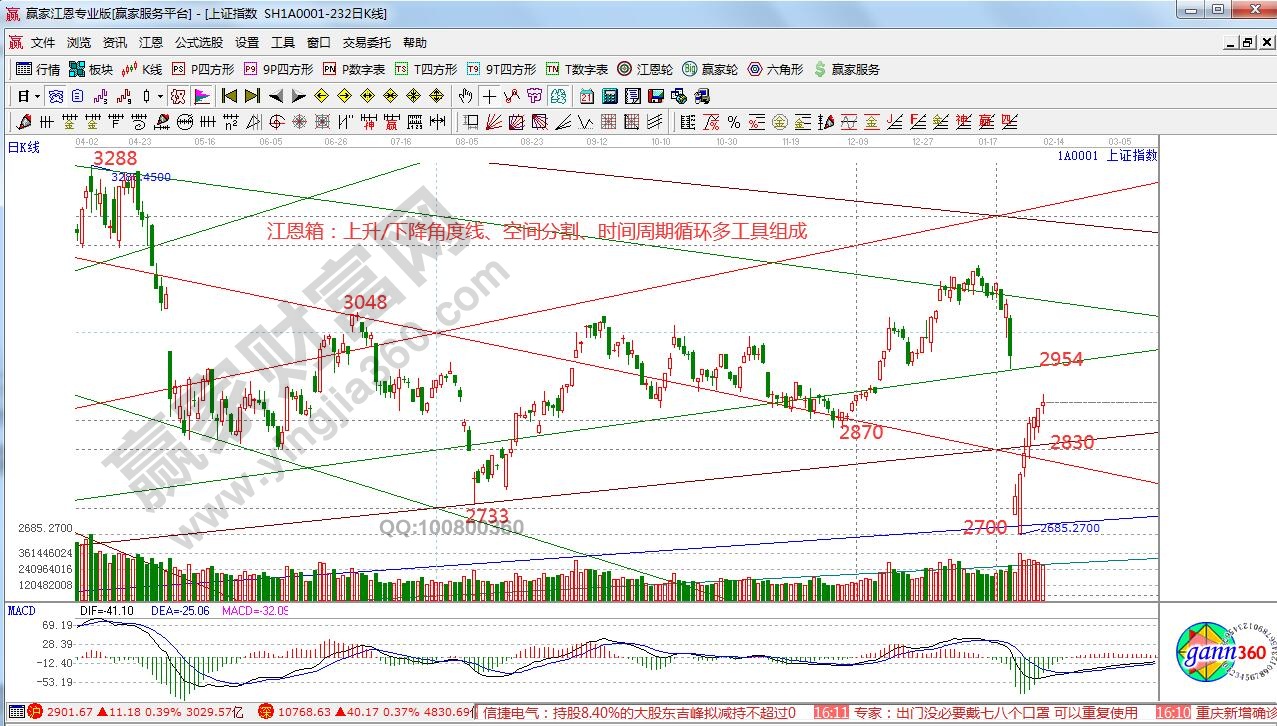Open the 交易委托 menu

pos(366,43)
